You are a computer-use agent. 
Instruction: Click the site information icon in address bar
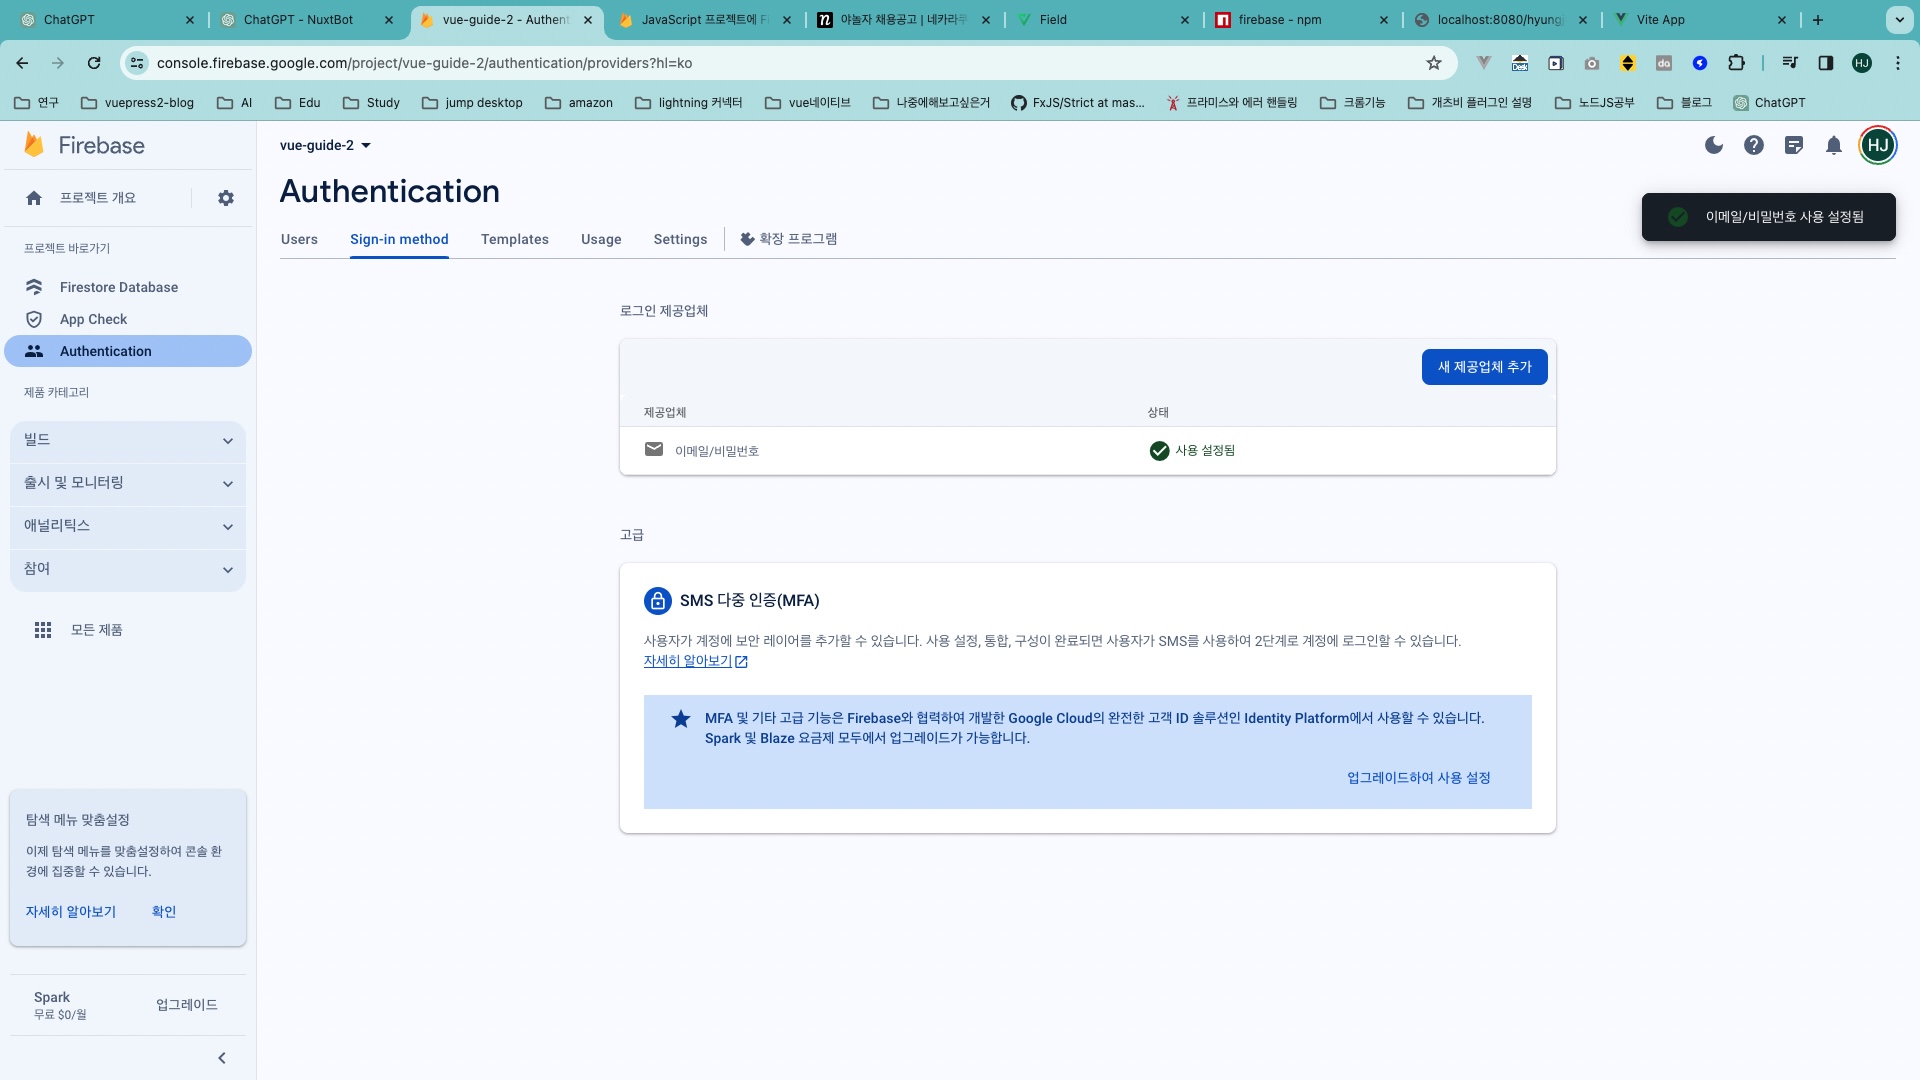tap(137, 63)
